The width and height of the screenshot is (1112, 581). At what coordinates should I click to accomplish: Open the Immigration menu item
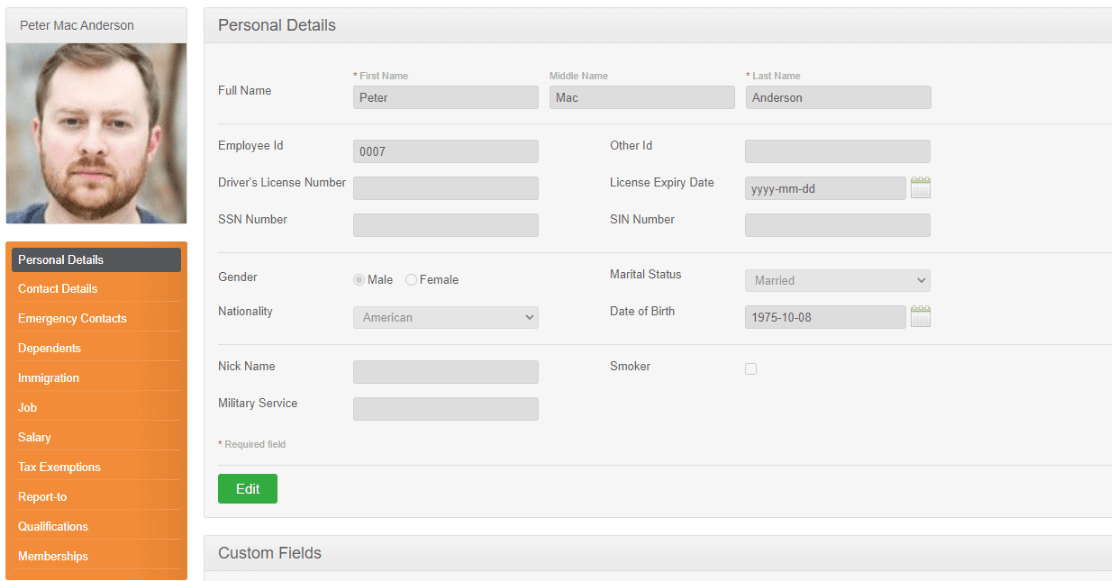point(48,378)
